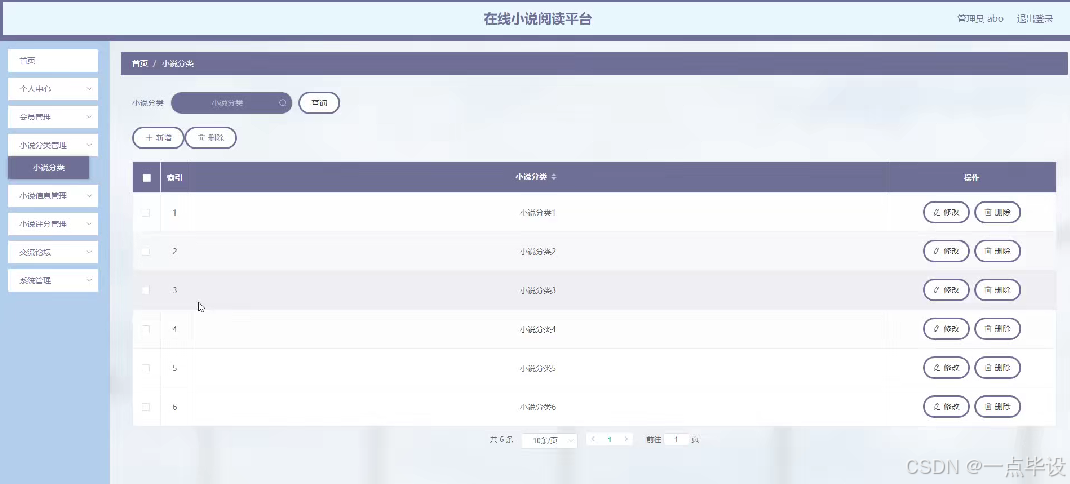The image size is (1070, 484).
Task: Open the page size dropdown (10条/页)
Action: pyautogui.click(x=549, y=440)
